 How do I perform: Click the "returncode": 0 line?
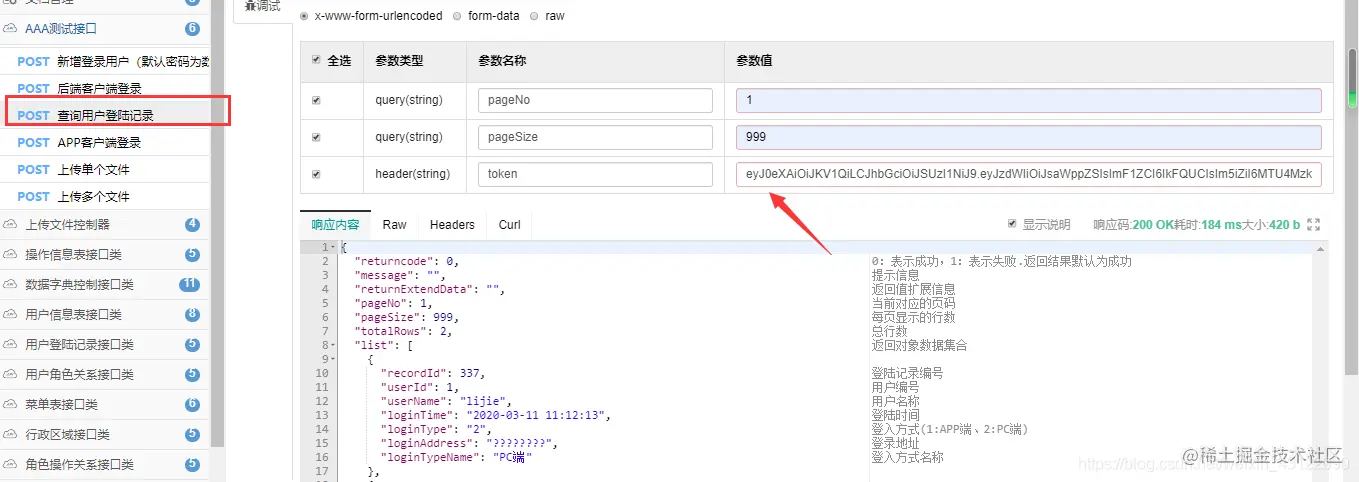click(405, 261)
